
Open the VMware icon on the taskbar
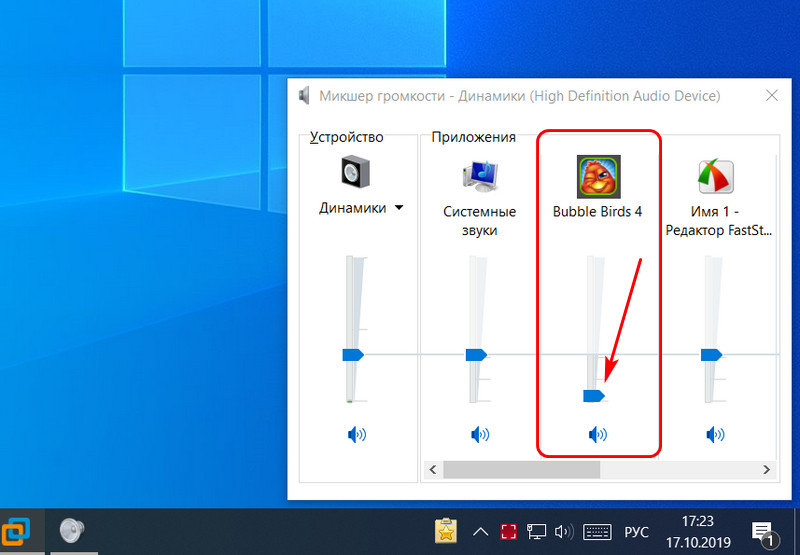pos(15,532)
